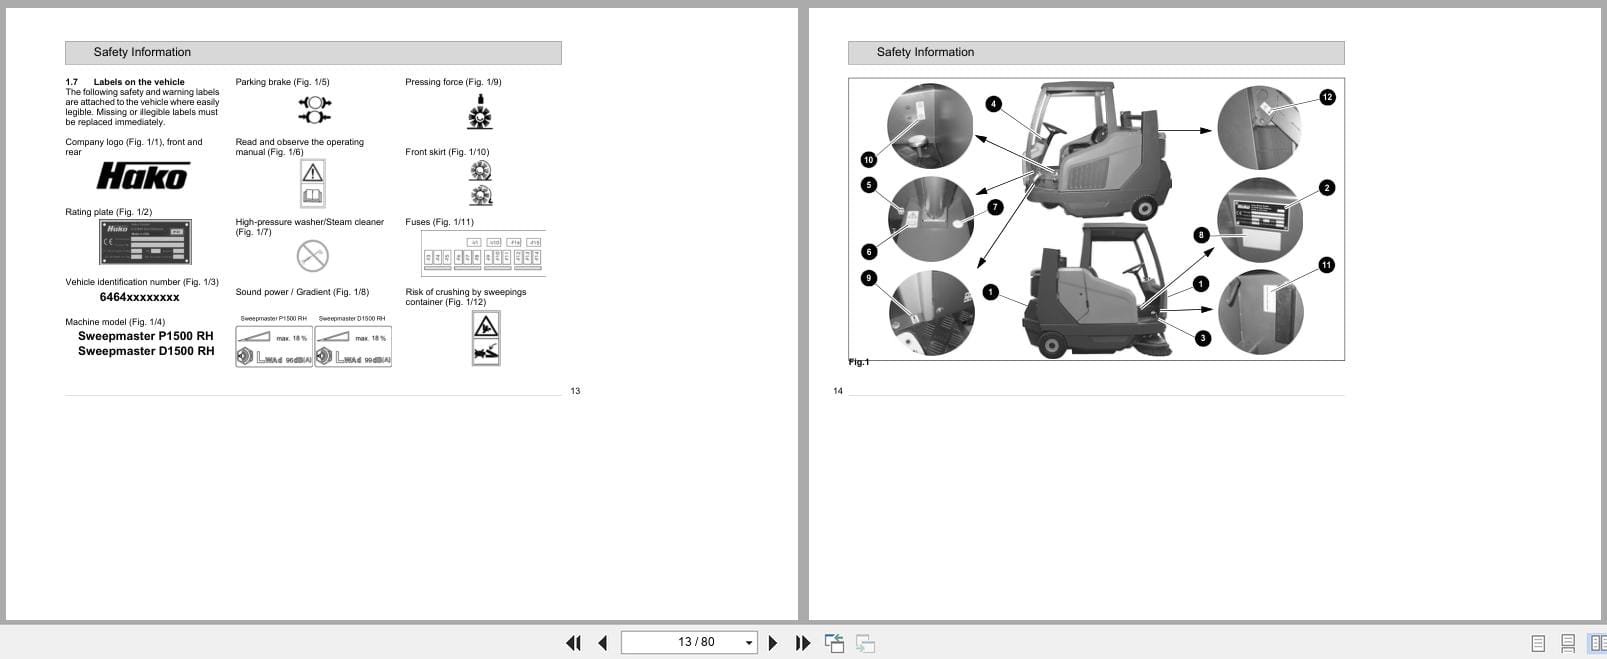Viewport: 1607px width, 659px height.
Task: Click the previous view navigation icon
Action: [834, 643]
